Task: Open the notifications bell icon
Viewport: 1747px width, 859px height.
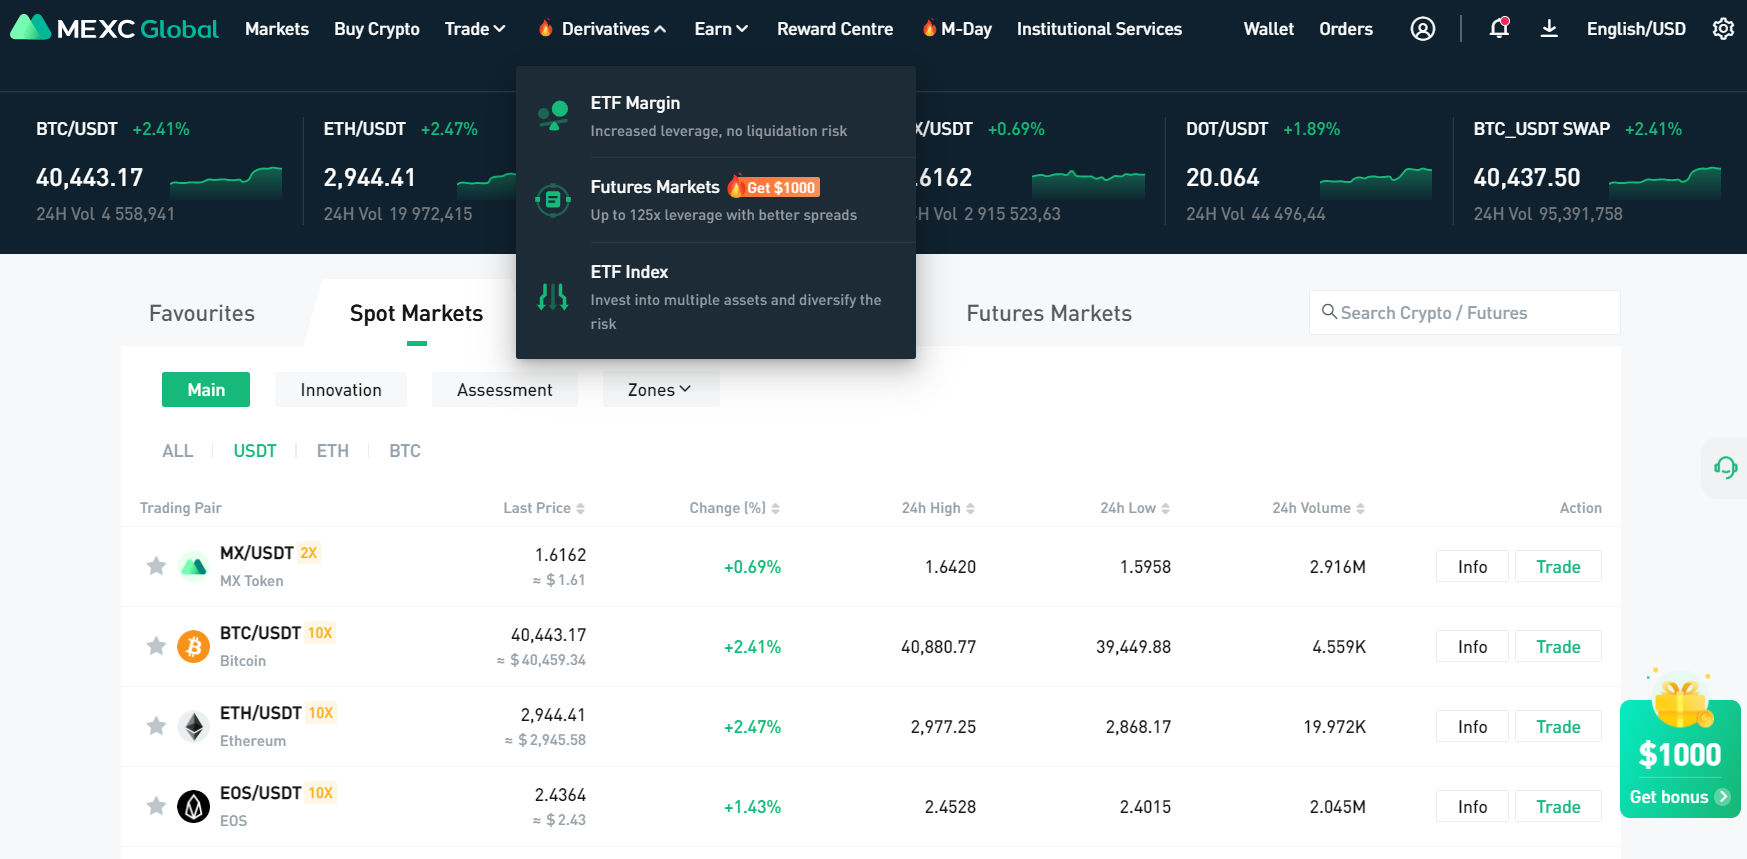Action: pos(1498,28)
